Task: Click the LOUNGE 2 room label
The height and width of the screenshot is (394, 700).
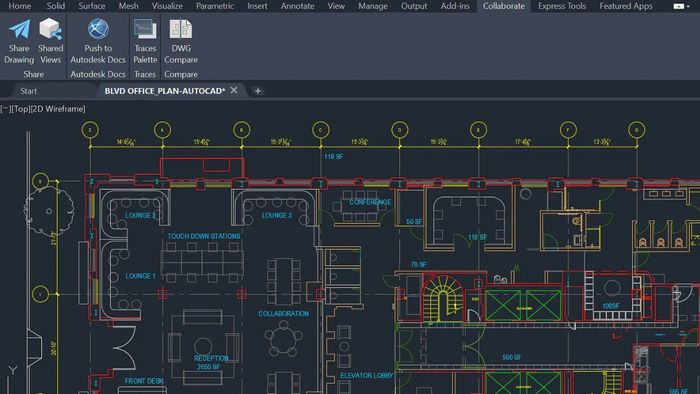Action: click(x=141, y=215)
